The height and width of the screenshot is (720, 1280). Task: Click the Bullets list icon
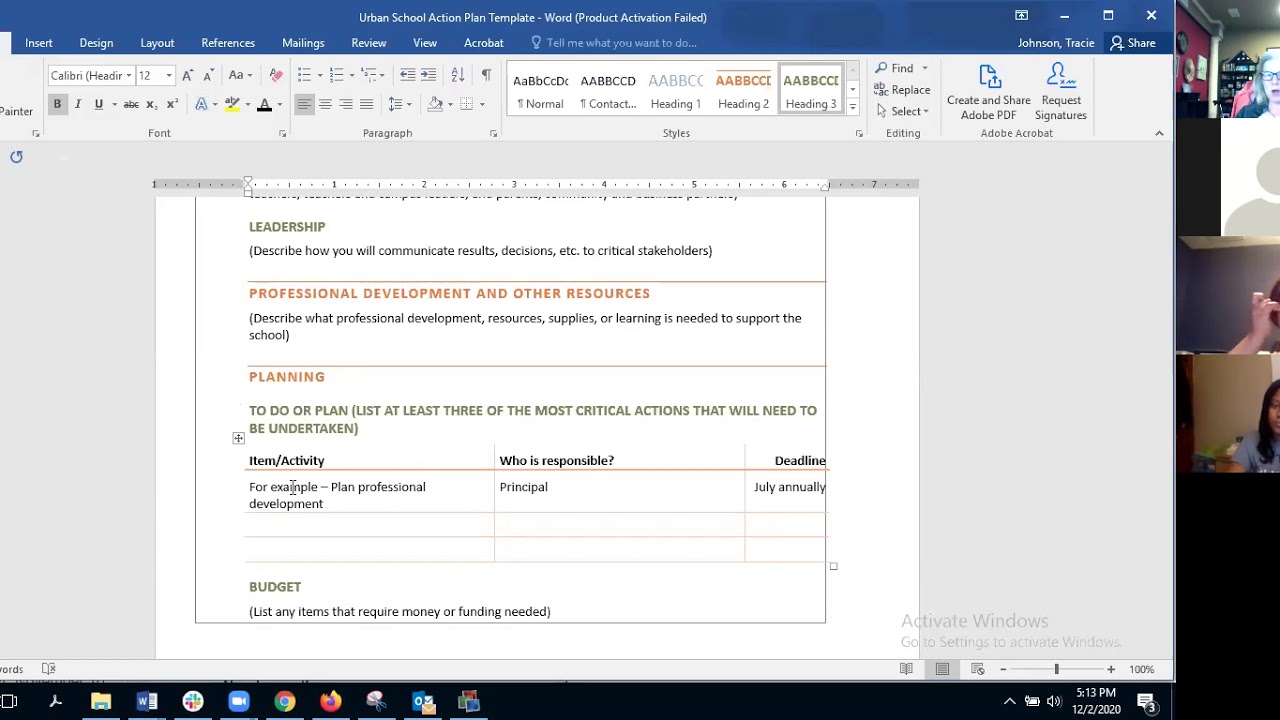click(x=304, y=75)
